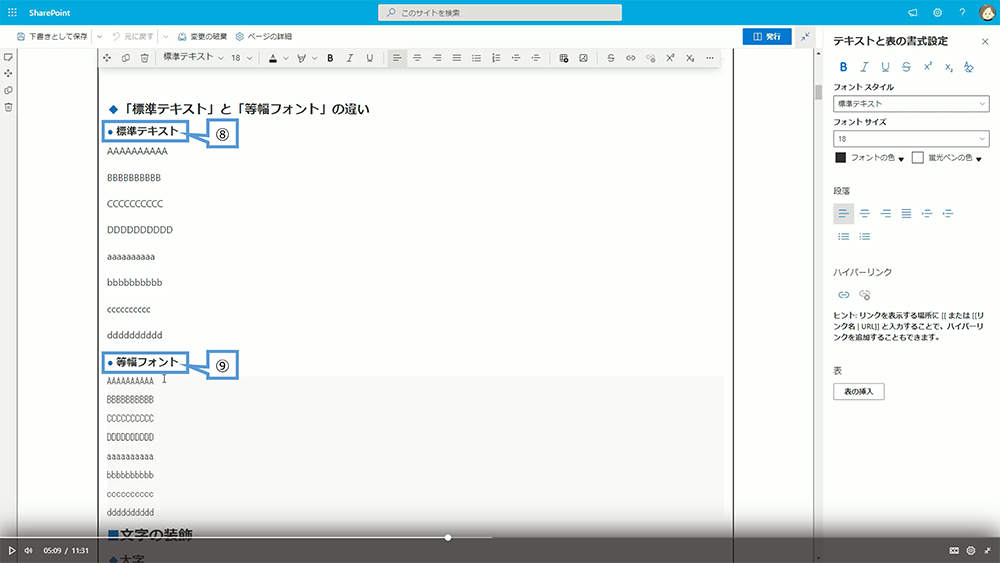Center align text in floating toolbar
This screenshot has height=563, width=1000.
click(417, 58)
